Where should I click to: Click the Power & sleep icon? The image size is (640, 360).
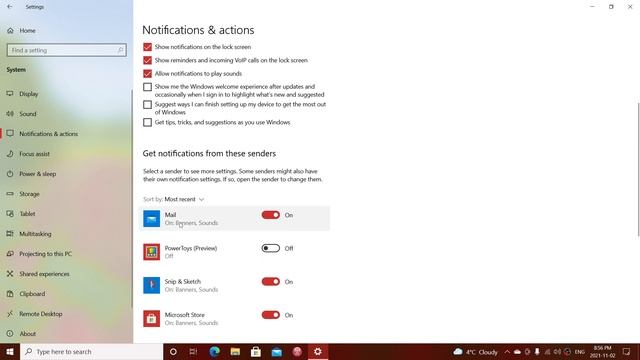pyautogui.click(x=10, y=174)
